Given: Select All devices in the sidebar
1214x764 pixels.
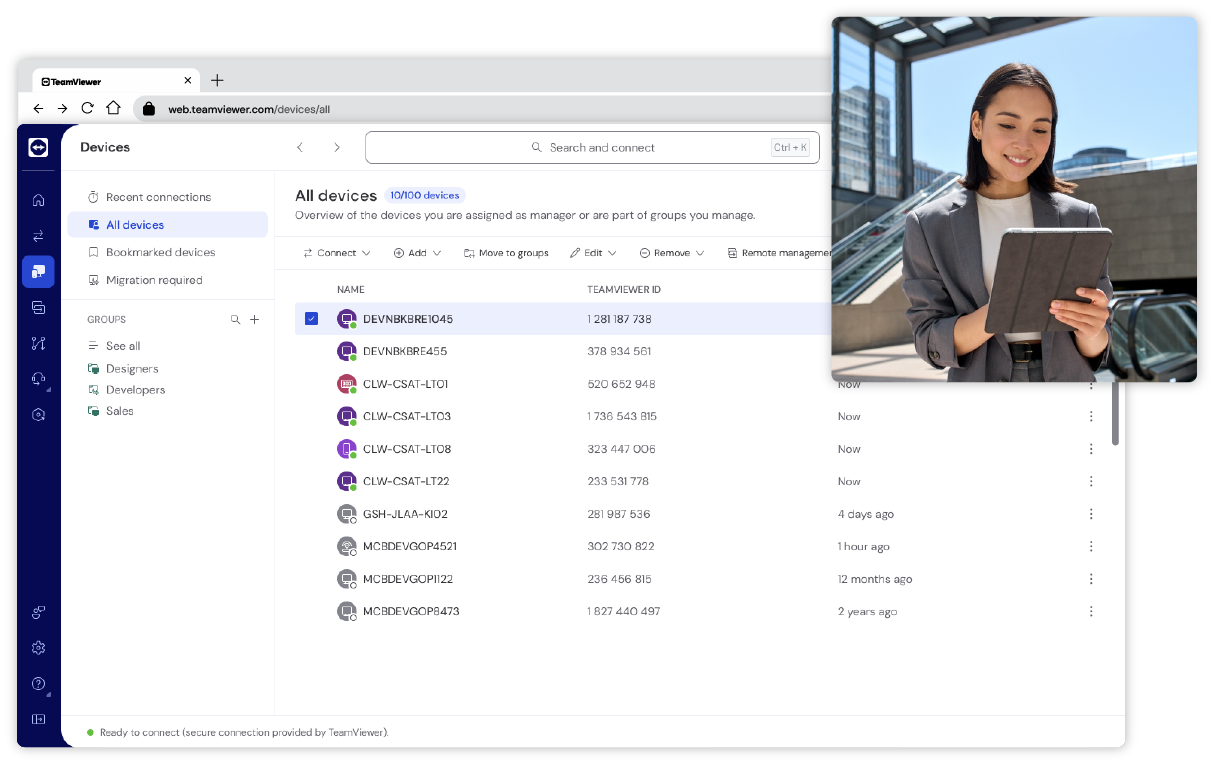Looking at the screenshot, I should pyautogui.click(x=168, y=225).
